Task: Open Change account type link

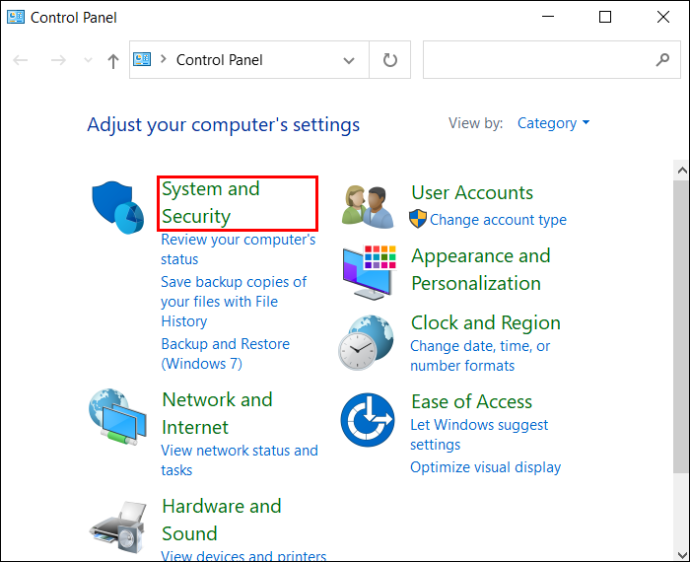Action: (x=498, y=219)
